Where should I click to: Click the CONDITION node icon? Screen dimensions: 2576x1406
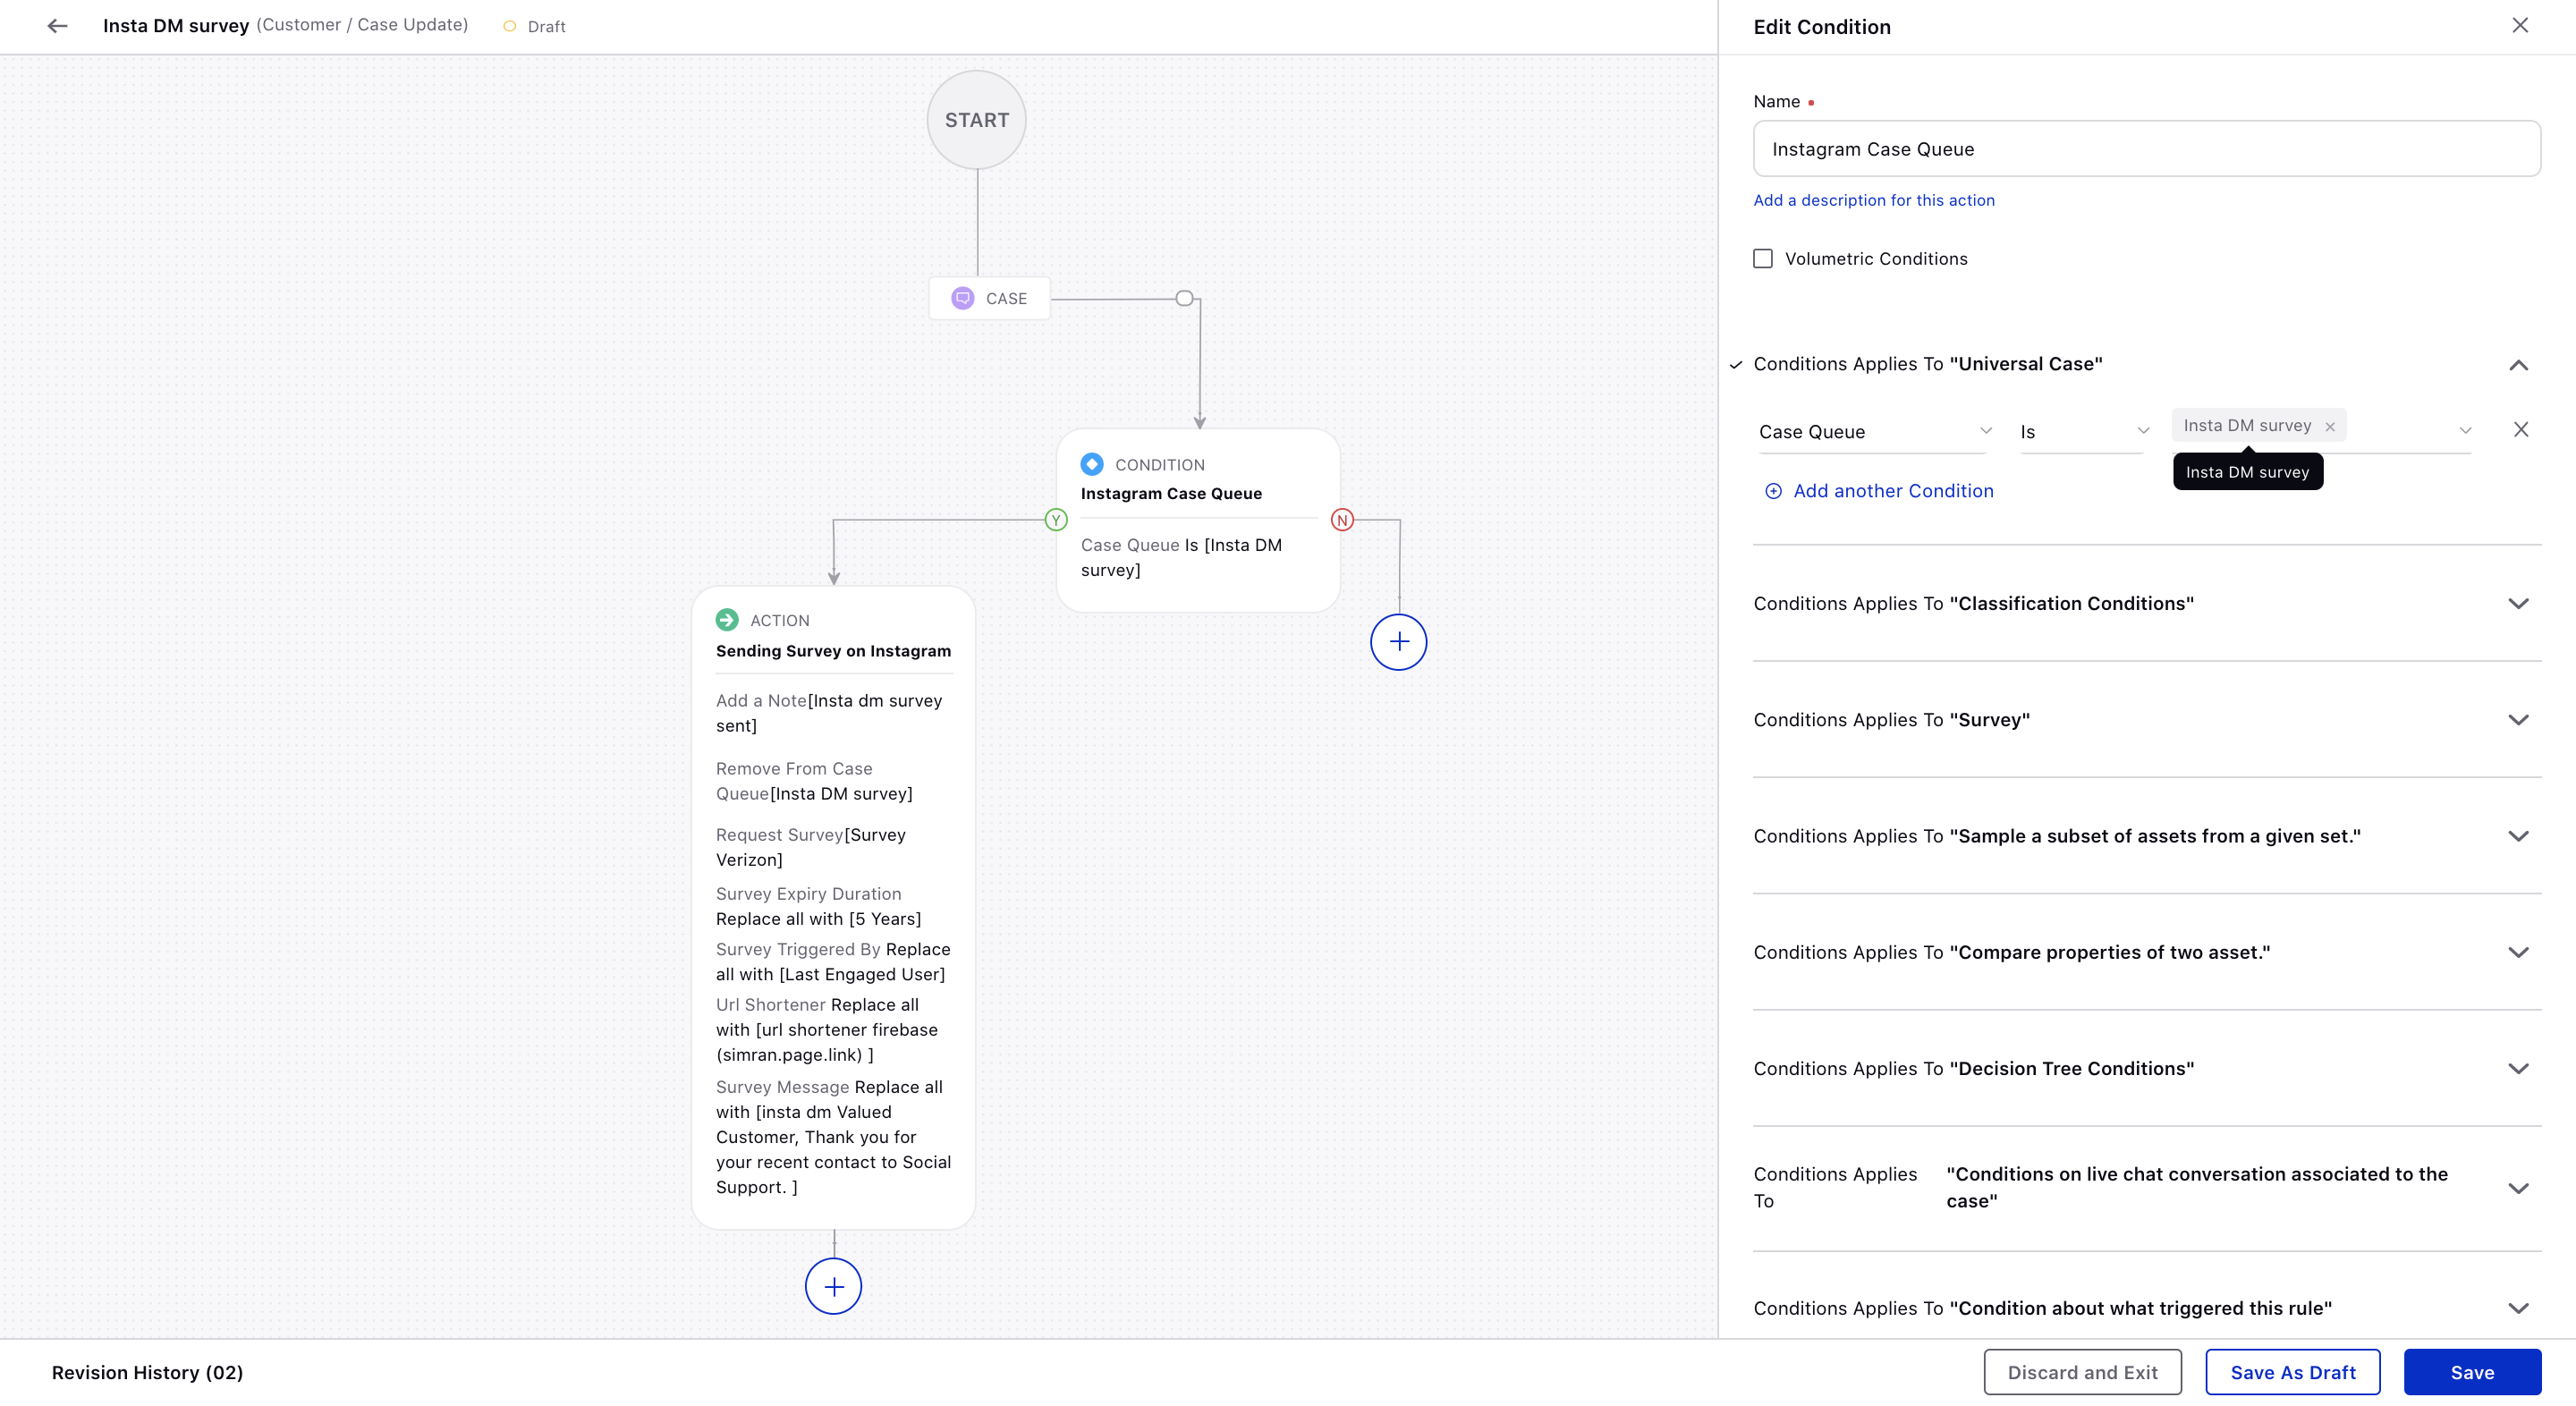1090,464
